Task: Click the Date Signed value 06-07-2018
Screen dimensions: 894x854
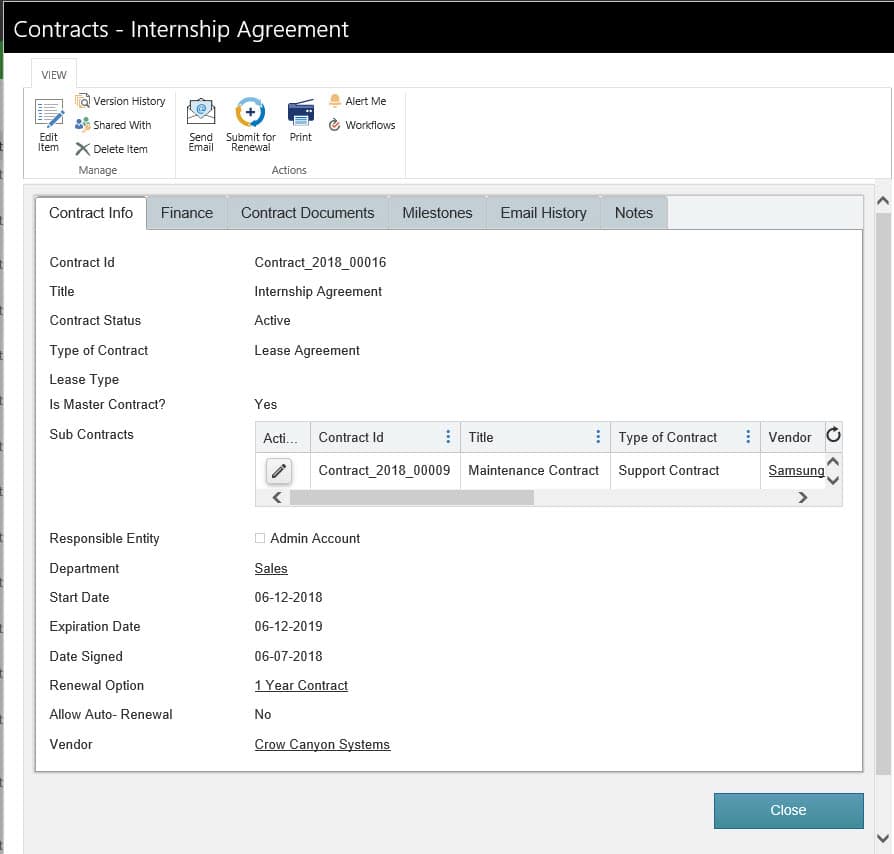Action: [288, 656]
